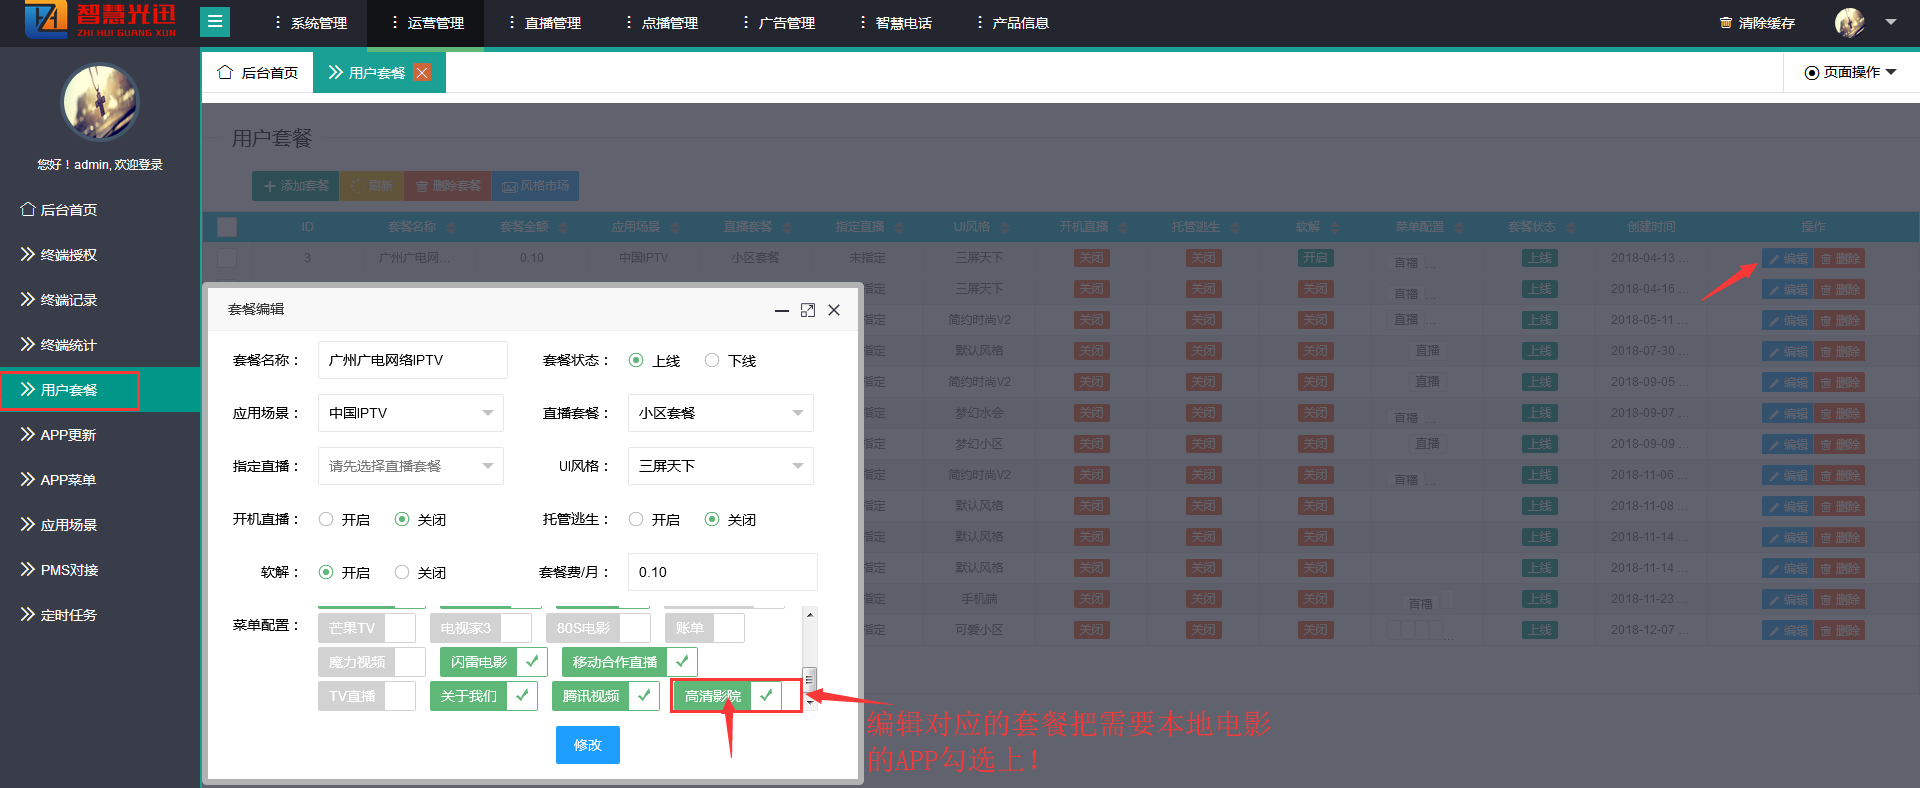1920x788 pixels.
Task: Select APP更新 in the sidebar
Action: 68,435
